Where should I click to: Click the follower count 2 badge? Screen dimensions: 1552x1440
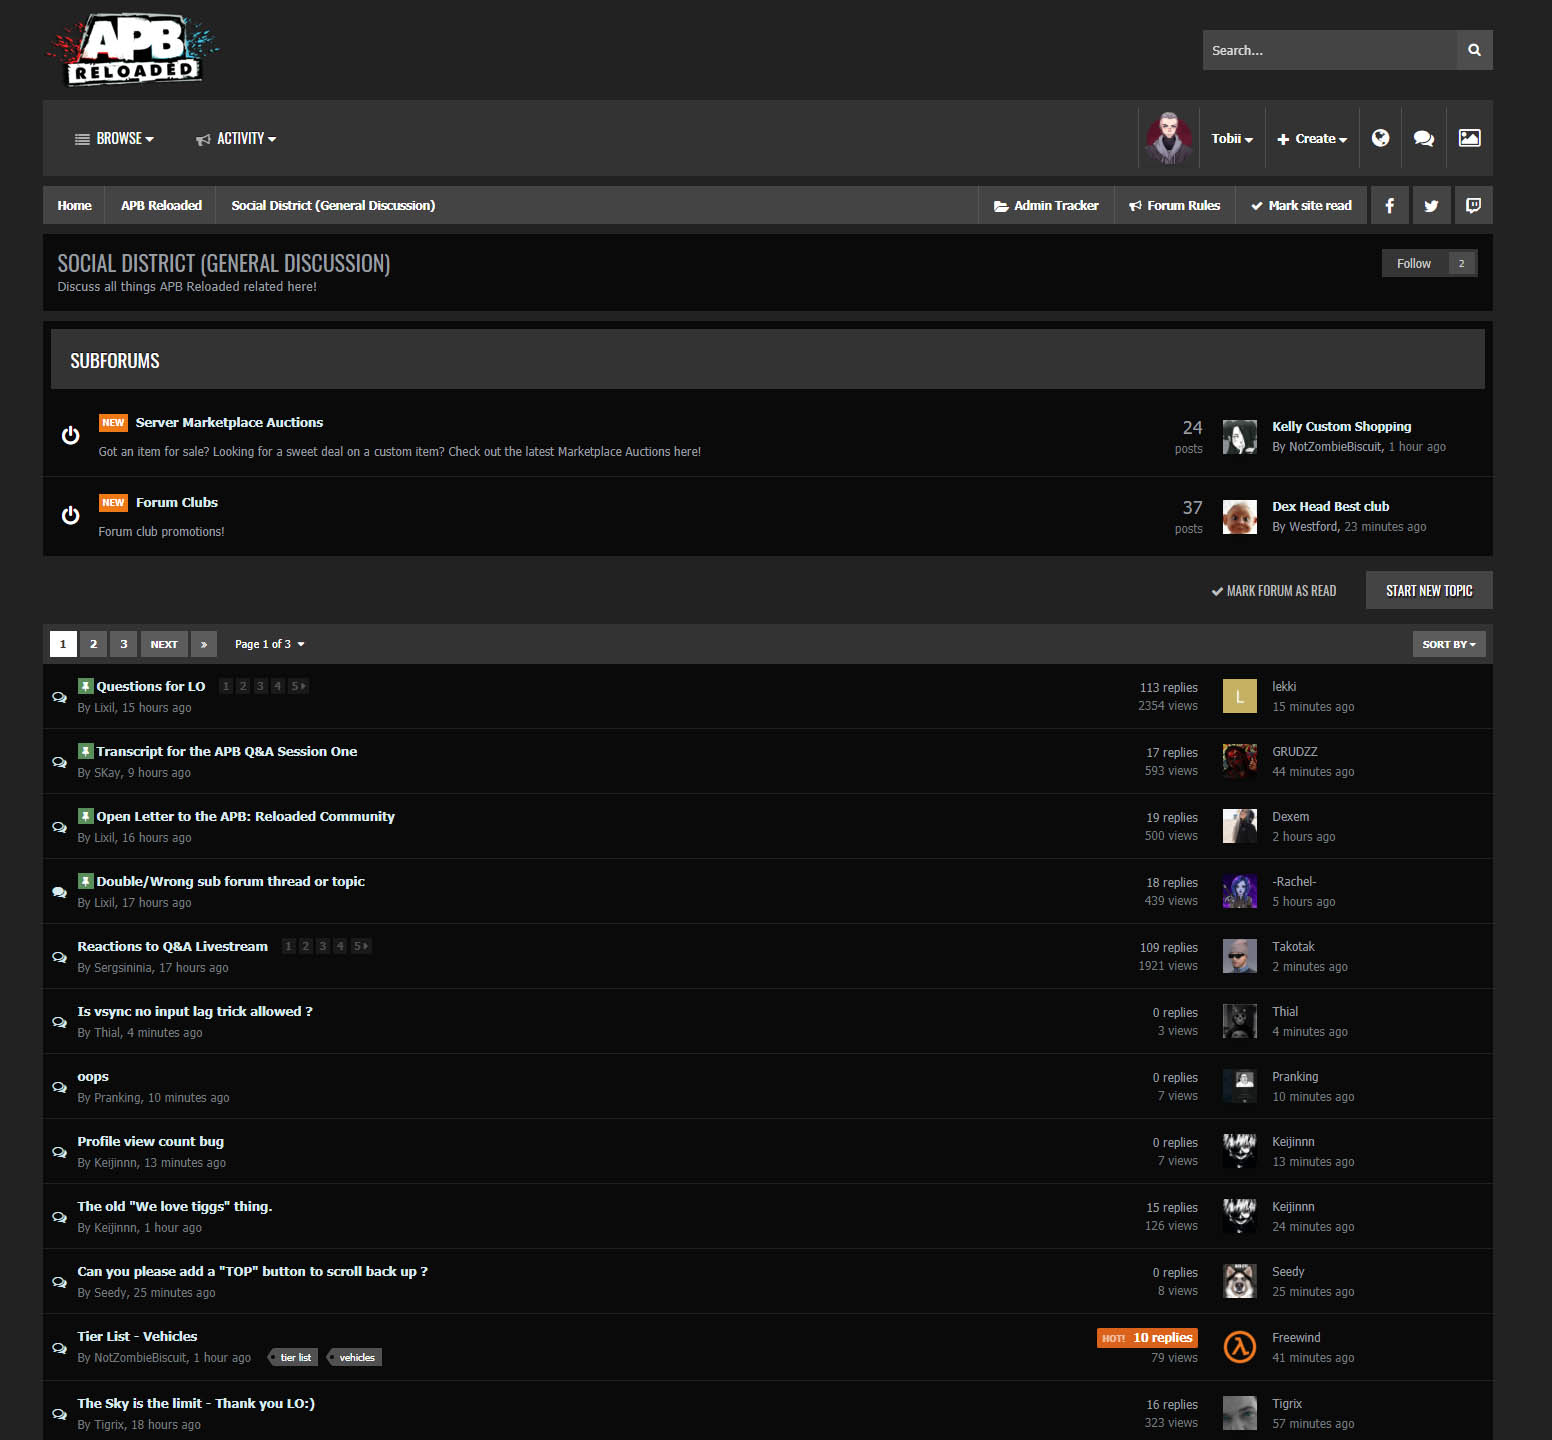tap(1462, 263)
